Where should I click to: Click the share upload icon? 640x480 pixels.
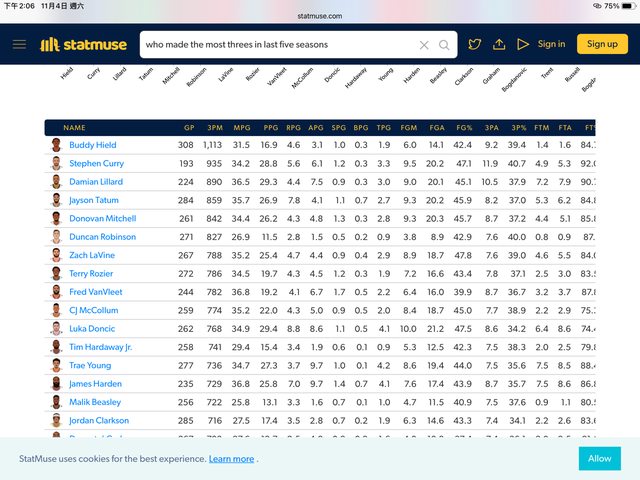point(499,45)
